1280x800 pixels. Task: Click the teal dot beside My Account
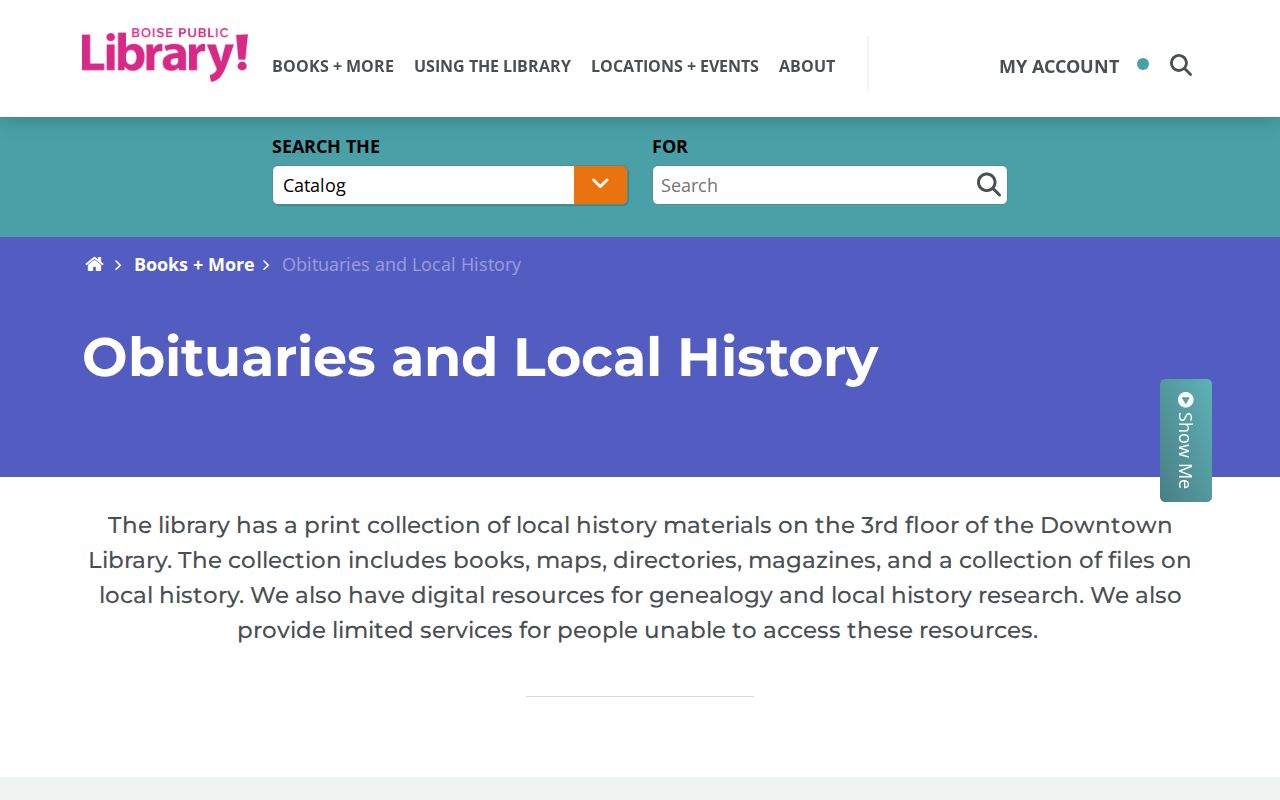pos(1143,64)
